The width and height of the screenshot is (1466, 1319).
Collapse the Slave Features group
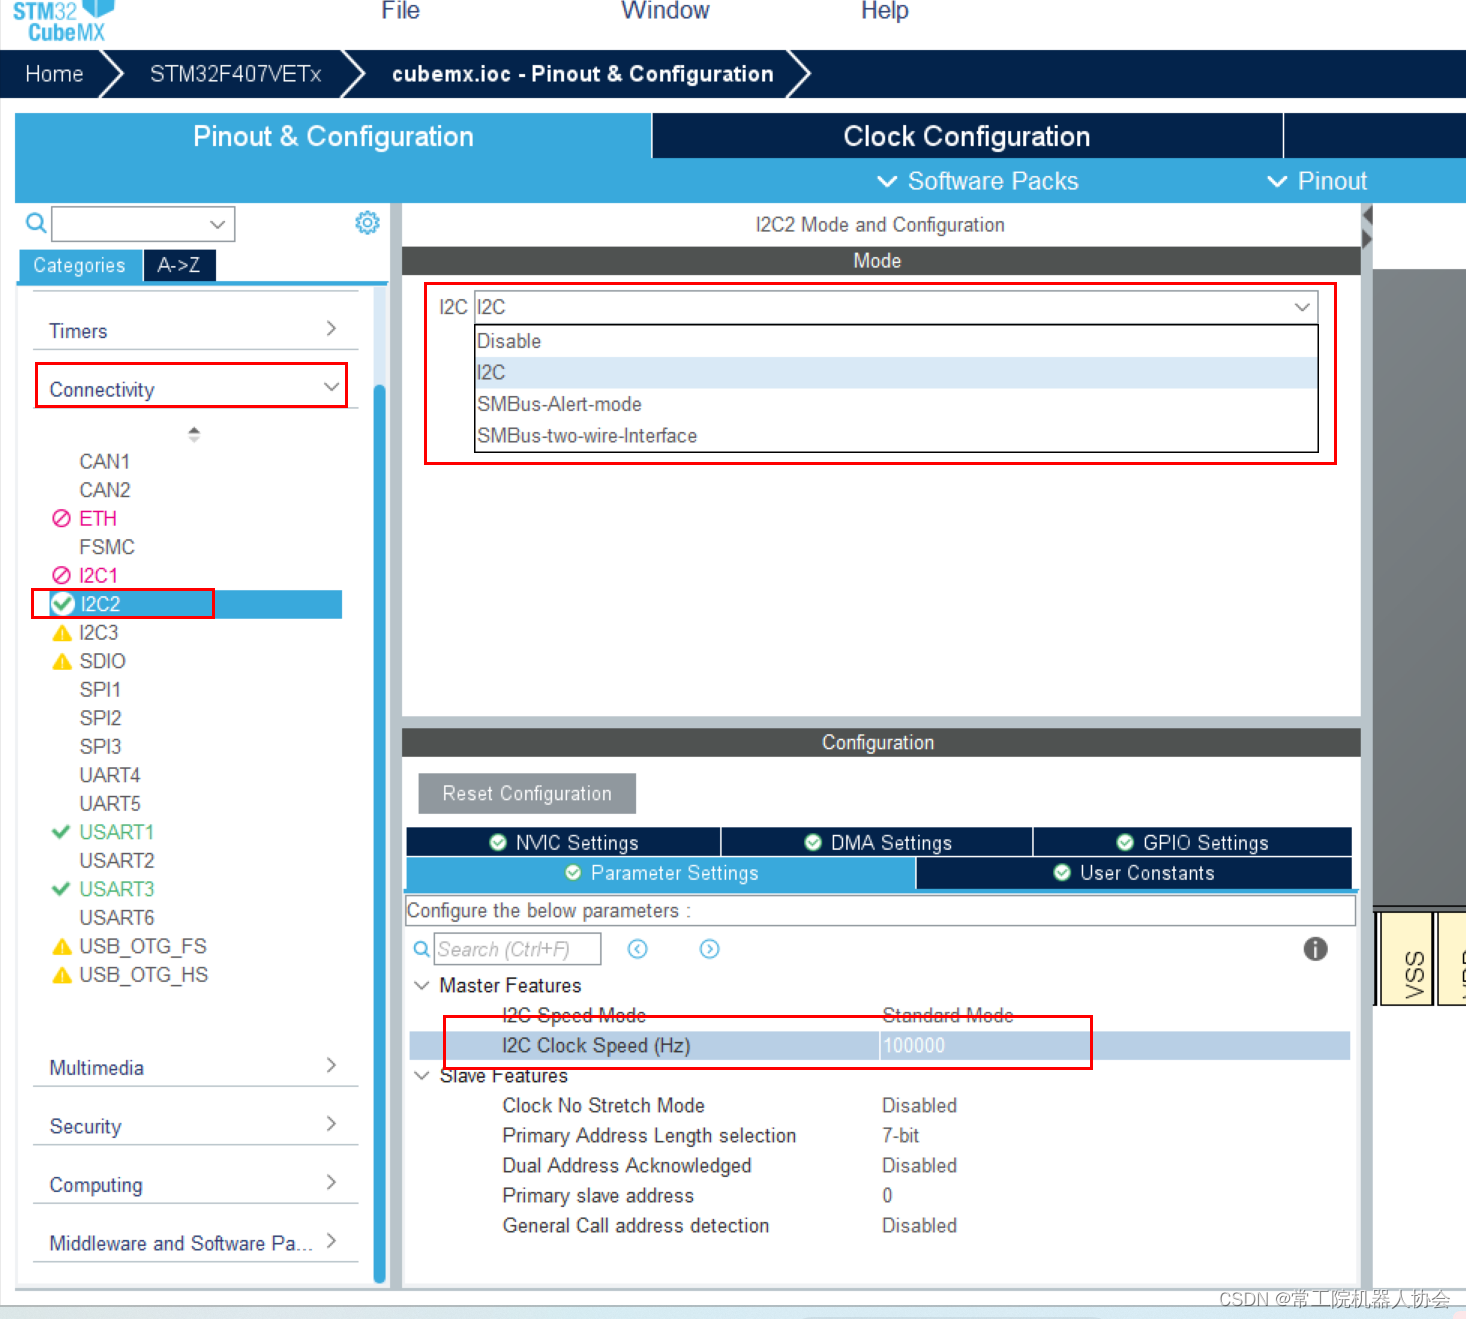(x=422, y=1075)
